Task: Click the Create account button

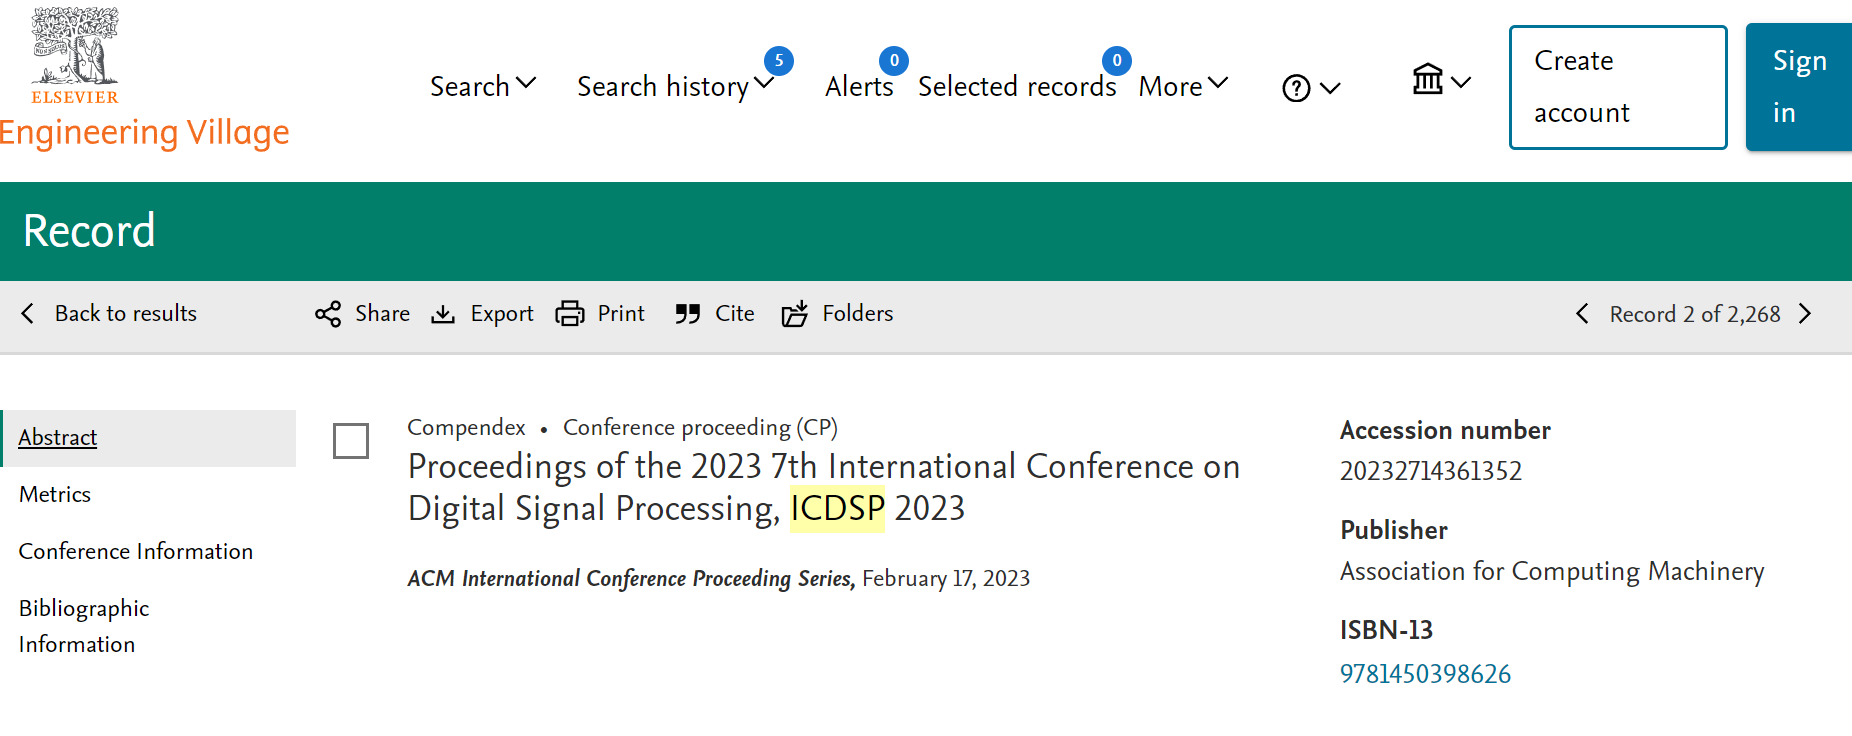Action: pyautogui.click(x=1618, y=87)
